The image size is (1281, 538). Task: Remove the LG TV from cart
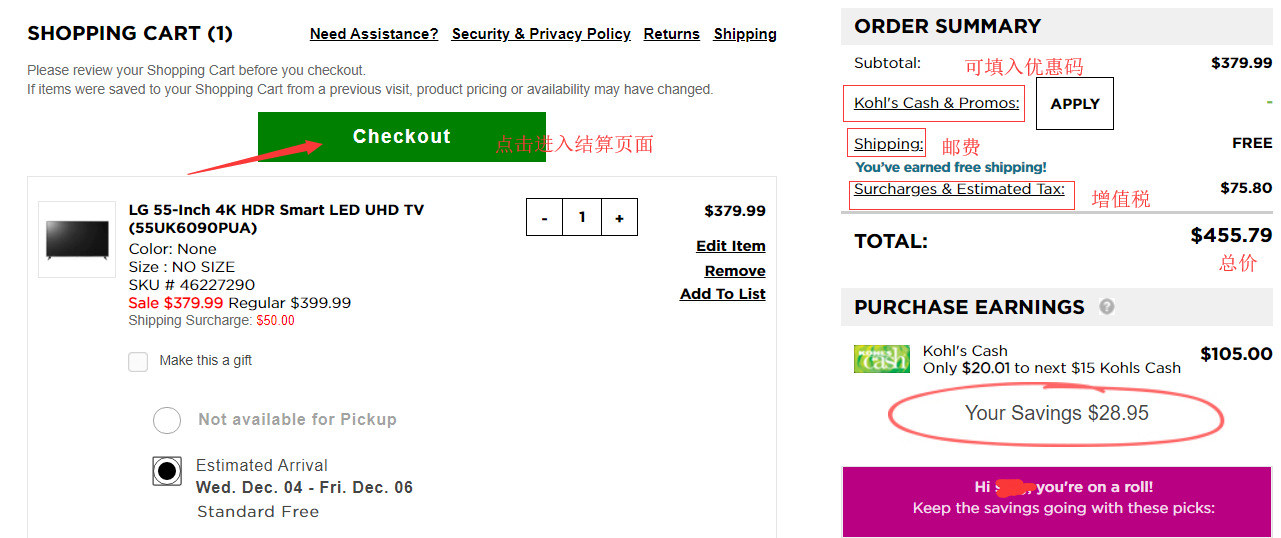tap(734, 271)
